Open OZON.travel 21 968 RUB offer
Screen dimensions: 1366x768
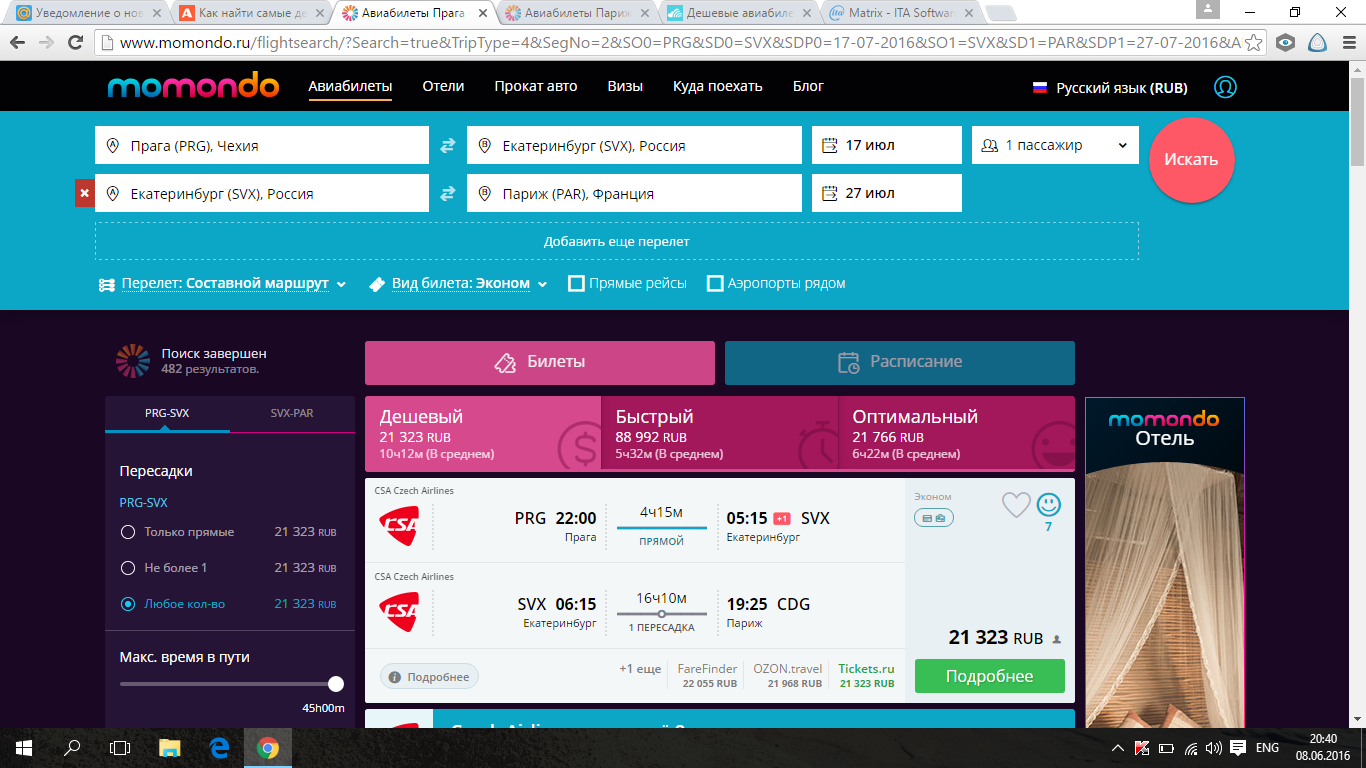click(788, 675)
